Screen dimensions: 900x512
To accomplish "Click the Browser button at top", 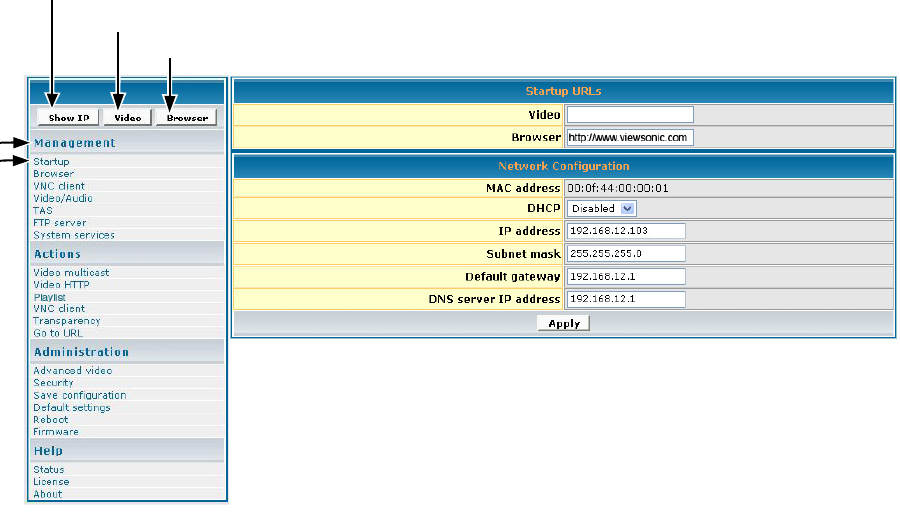I will 187,118.
